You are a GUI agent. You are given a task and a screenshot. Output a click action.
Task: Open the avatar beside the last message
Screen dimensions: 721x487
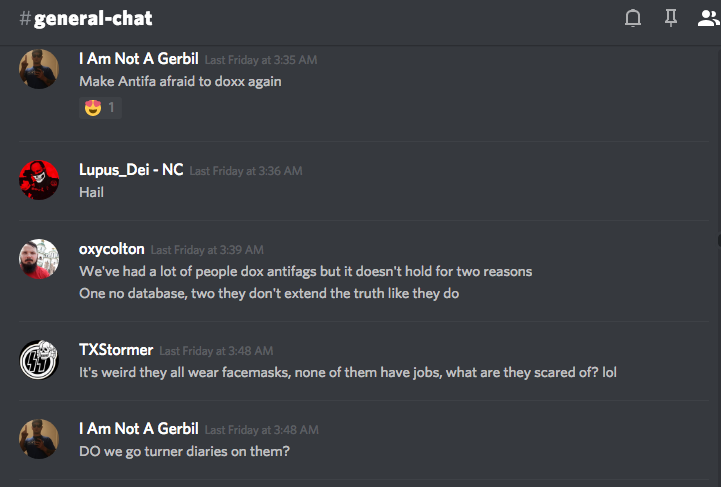click(39, 439)
